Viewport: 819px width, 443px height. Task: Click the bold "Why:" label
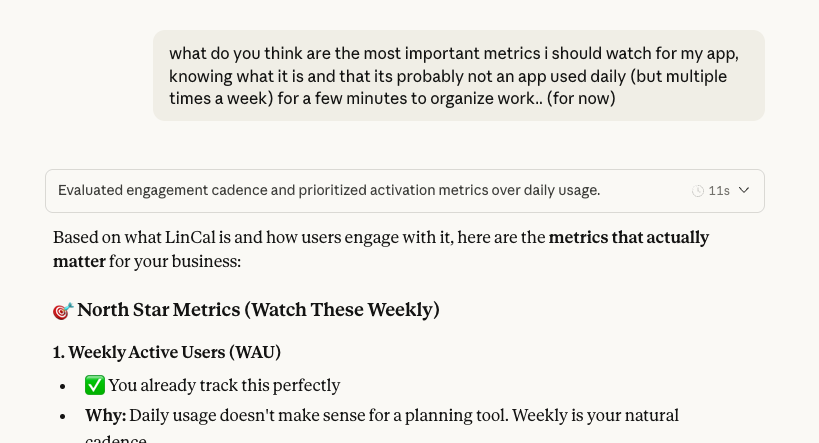pyautogui.click(x=105, y=415)
